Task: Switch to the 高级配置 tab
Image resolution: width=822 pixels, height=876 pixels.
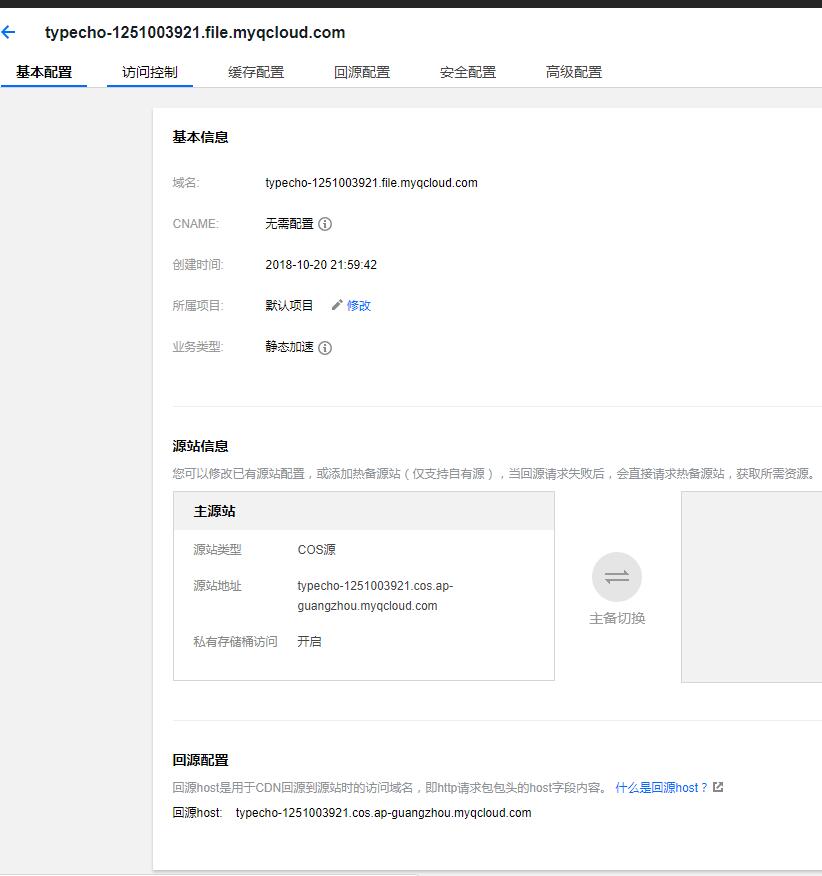Action: point(574,72)
